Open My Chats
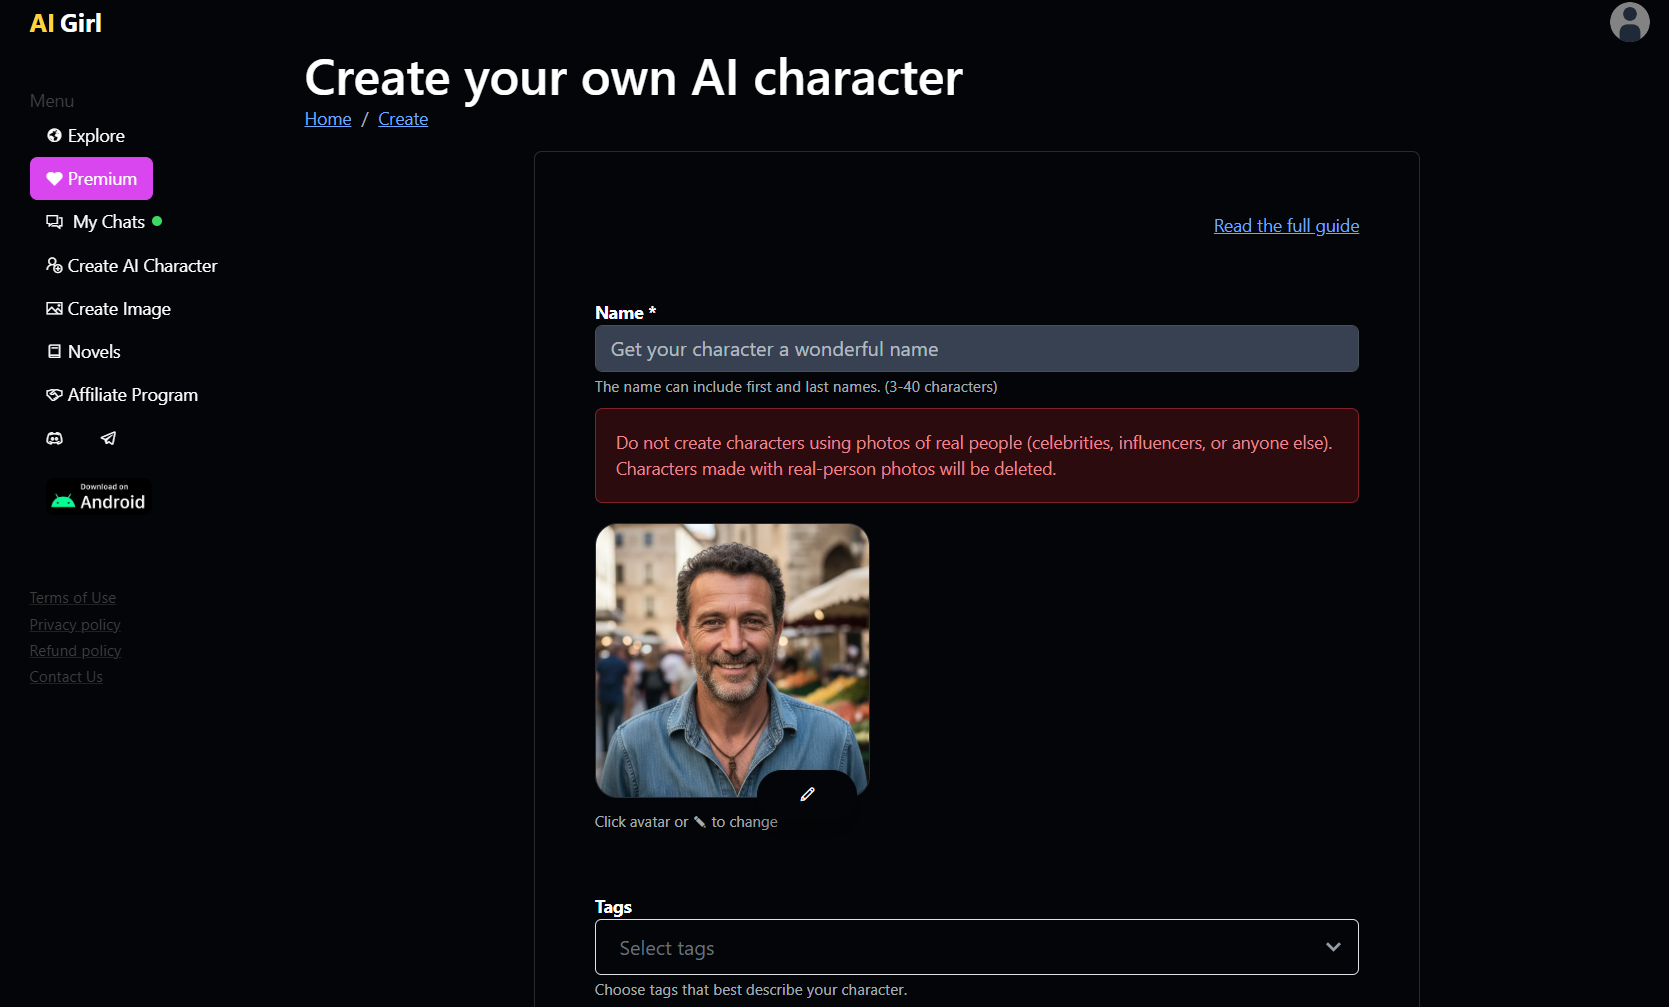This screenshot has height=1007, width=1669. click(x=103, y=222)
